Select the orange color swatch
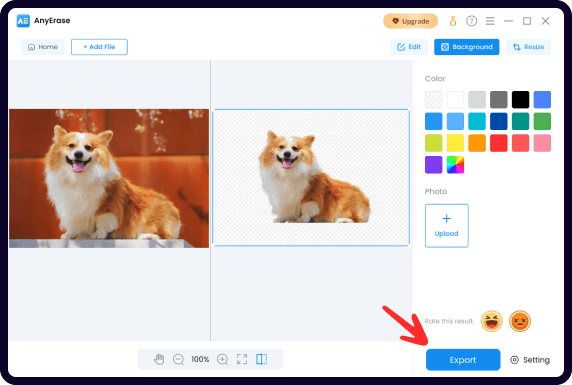Screen dimensions: 572x385 click(477, 143)
